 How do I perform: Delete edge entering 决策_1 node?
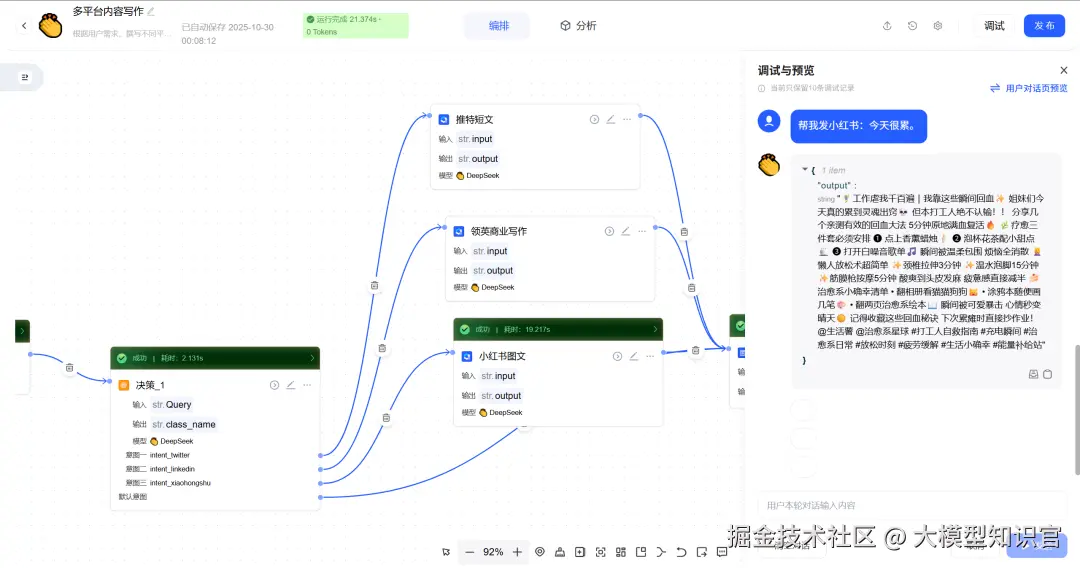[x=70, y=368]
